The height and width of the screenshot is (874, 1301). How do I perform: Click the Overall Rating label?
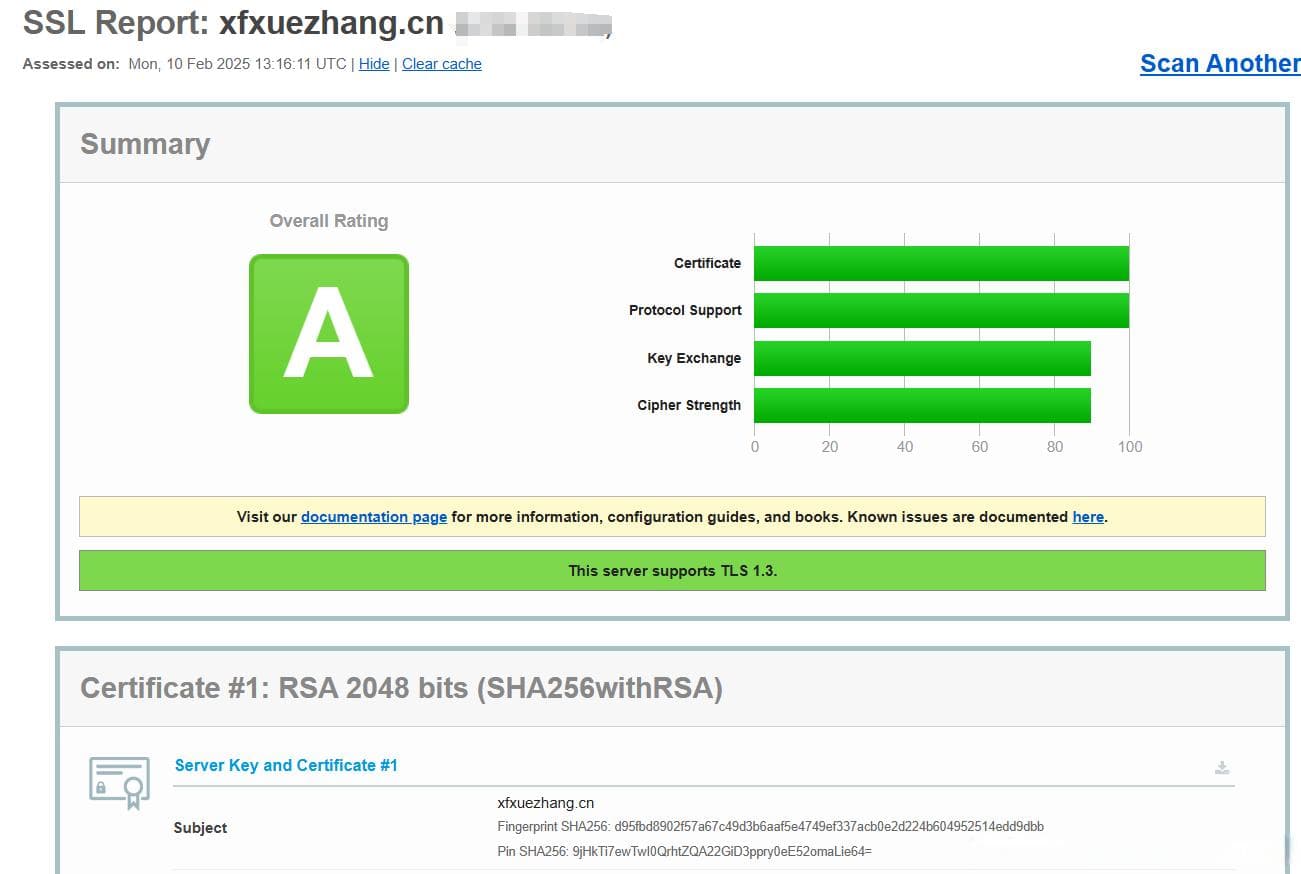(x=329, y=221)
